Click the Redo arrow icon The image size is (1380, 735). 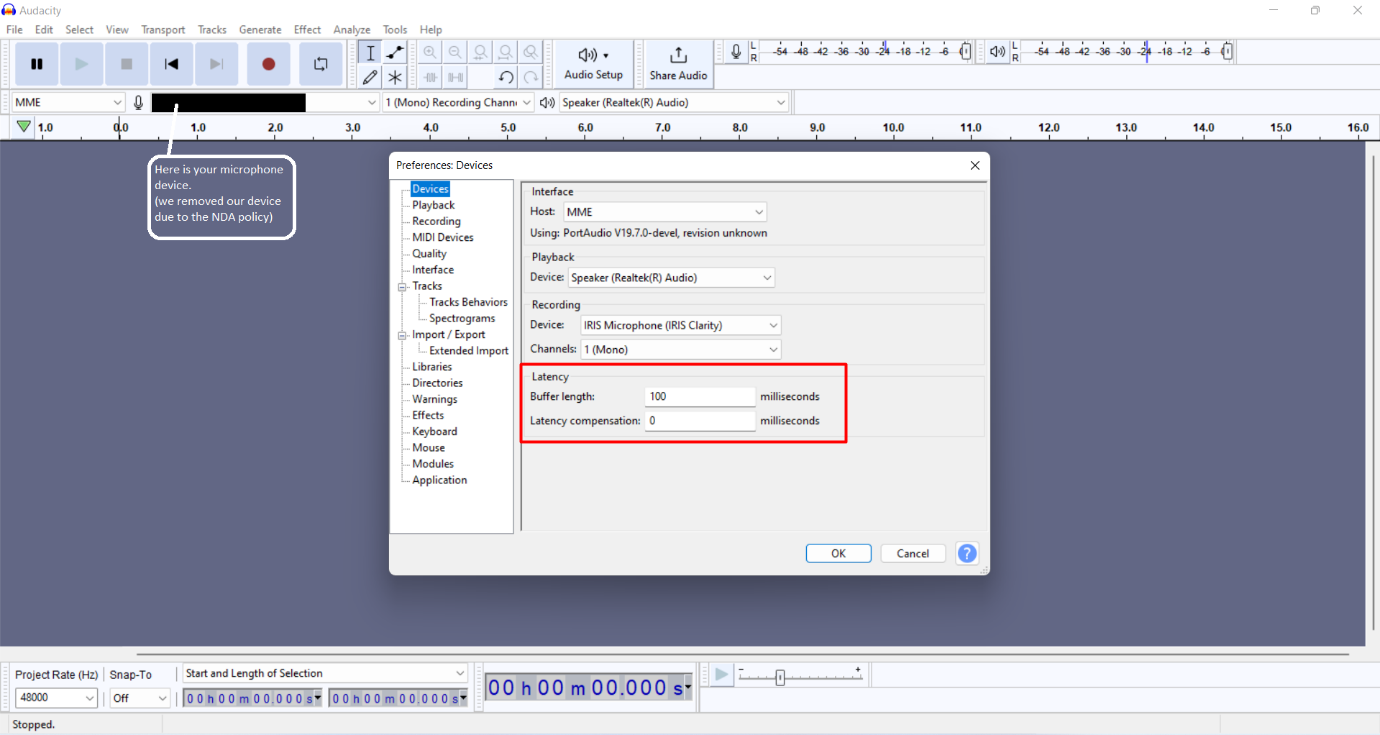[531, 77]
